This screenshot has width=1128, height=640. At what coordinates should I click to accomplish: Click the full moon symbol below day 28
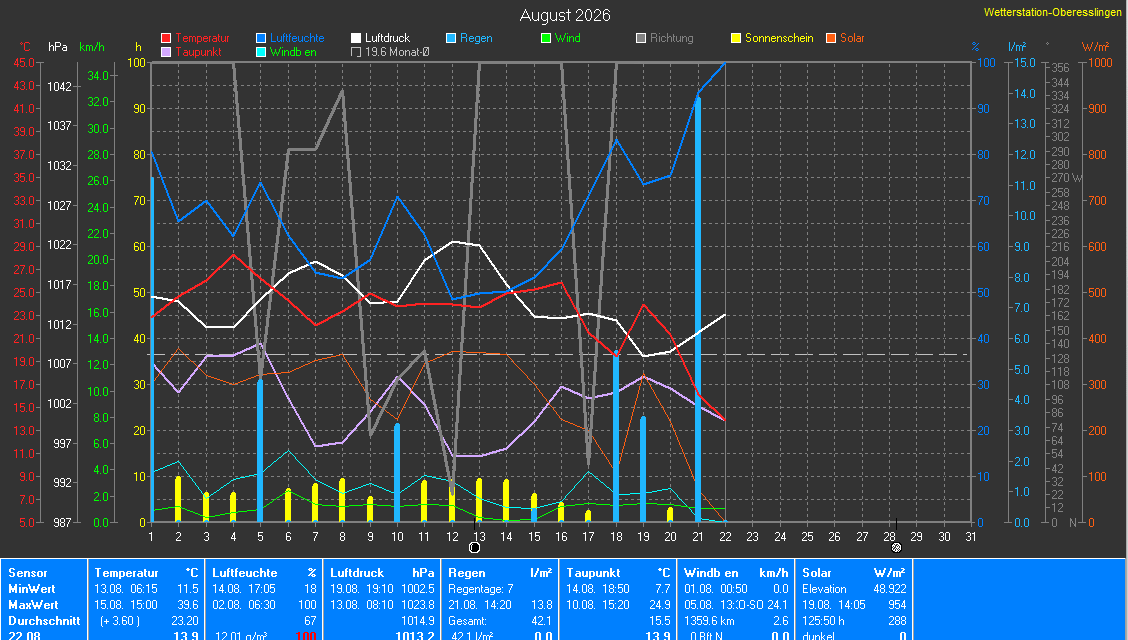point(896,548)
